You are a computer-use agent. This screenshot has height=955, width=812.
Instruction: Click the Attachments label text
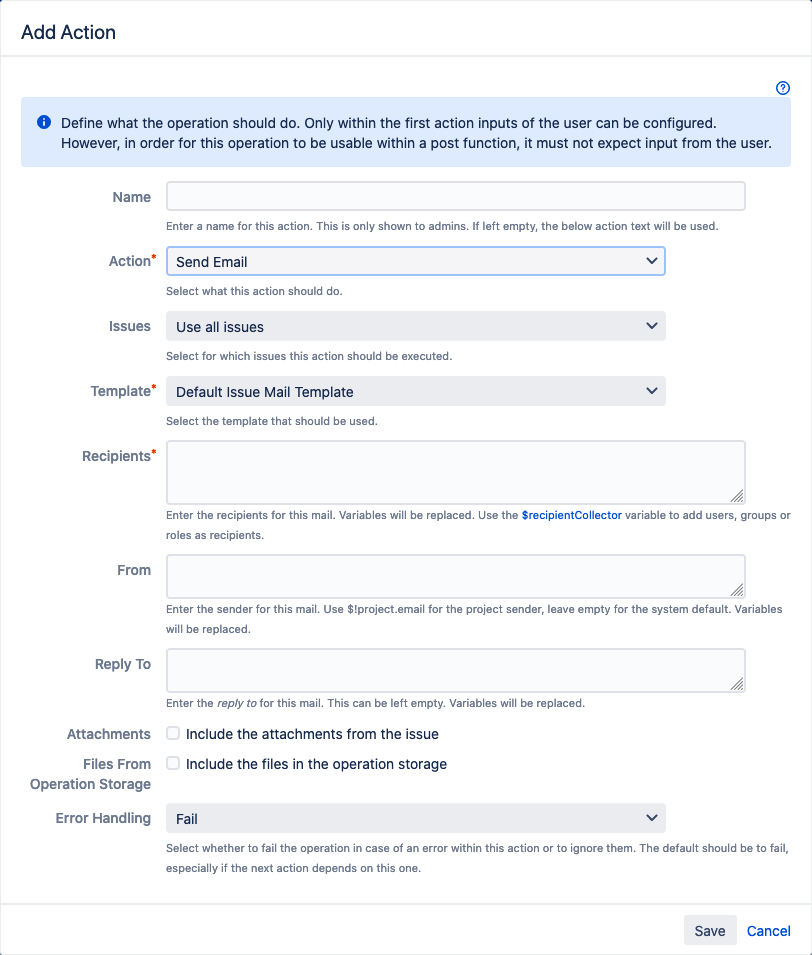click(109, 734)
